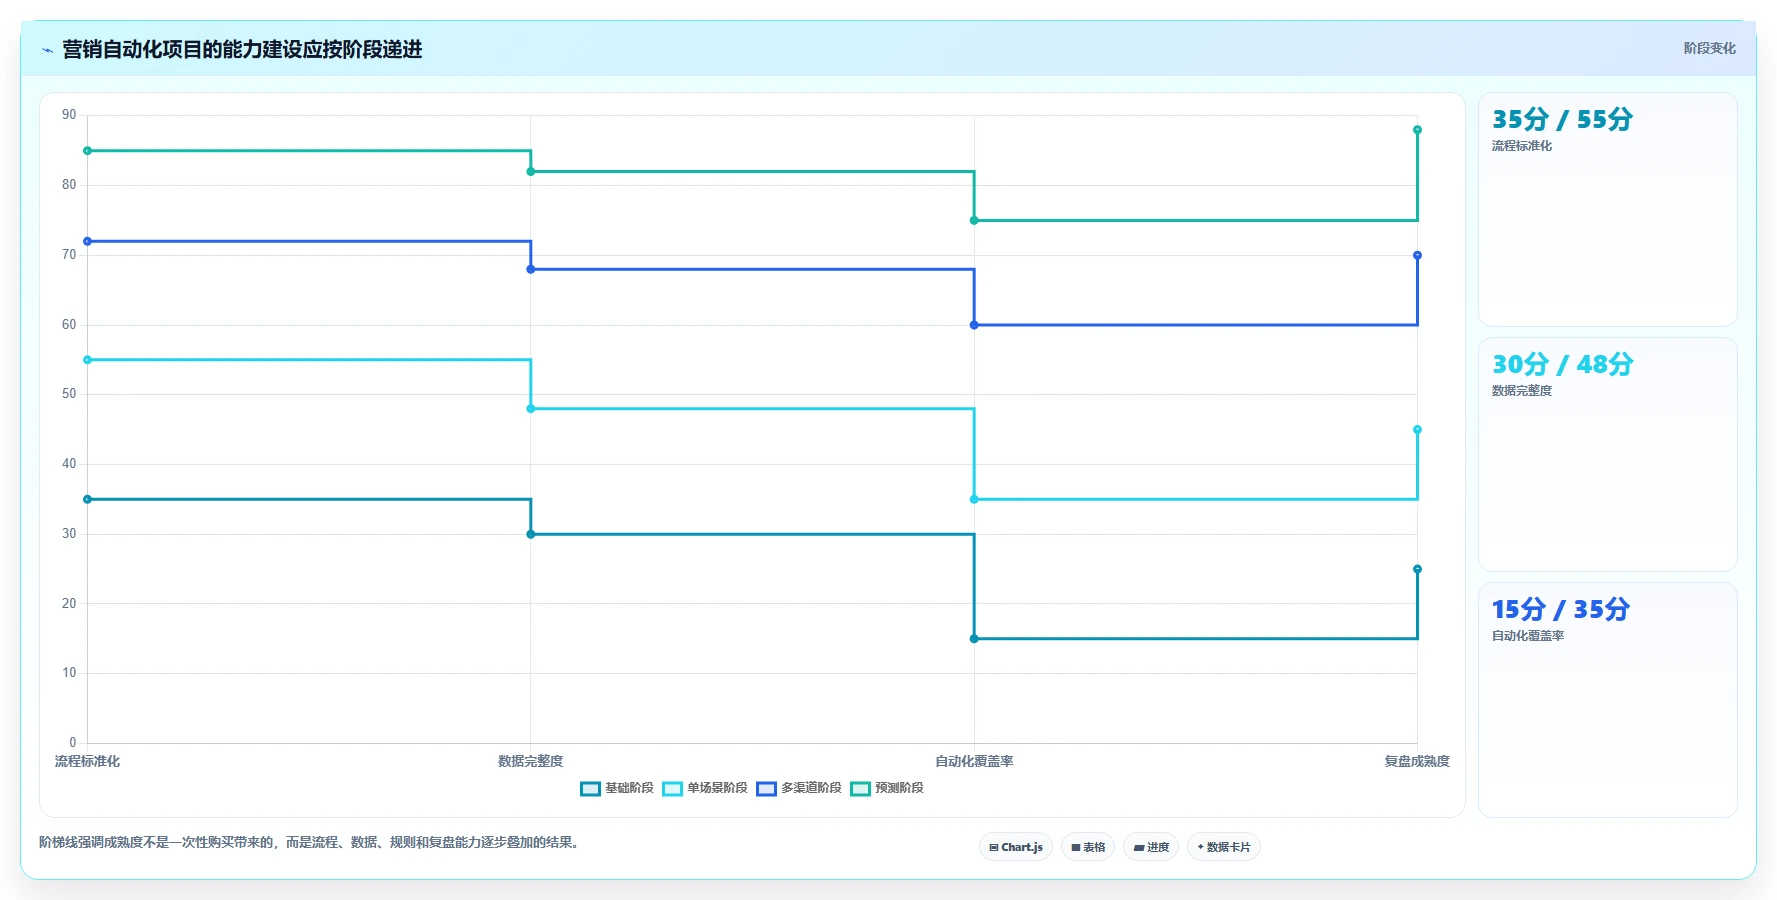The height and width of the screenshot is (900, 1777).
Task: Click the 数据完整度 x-axis label
Action: [x=531, y=761]
